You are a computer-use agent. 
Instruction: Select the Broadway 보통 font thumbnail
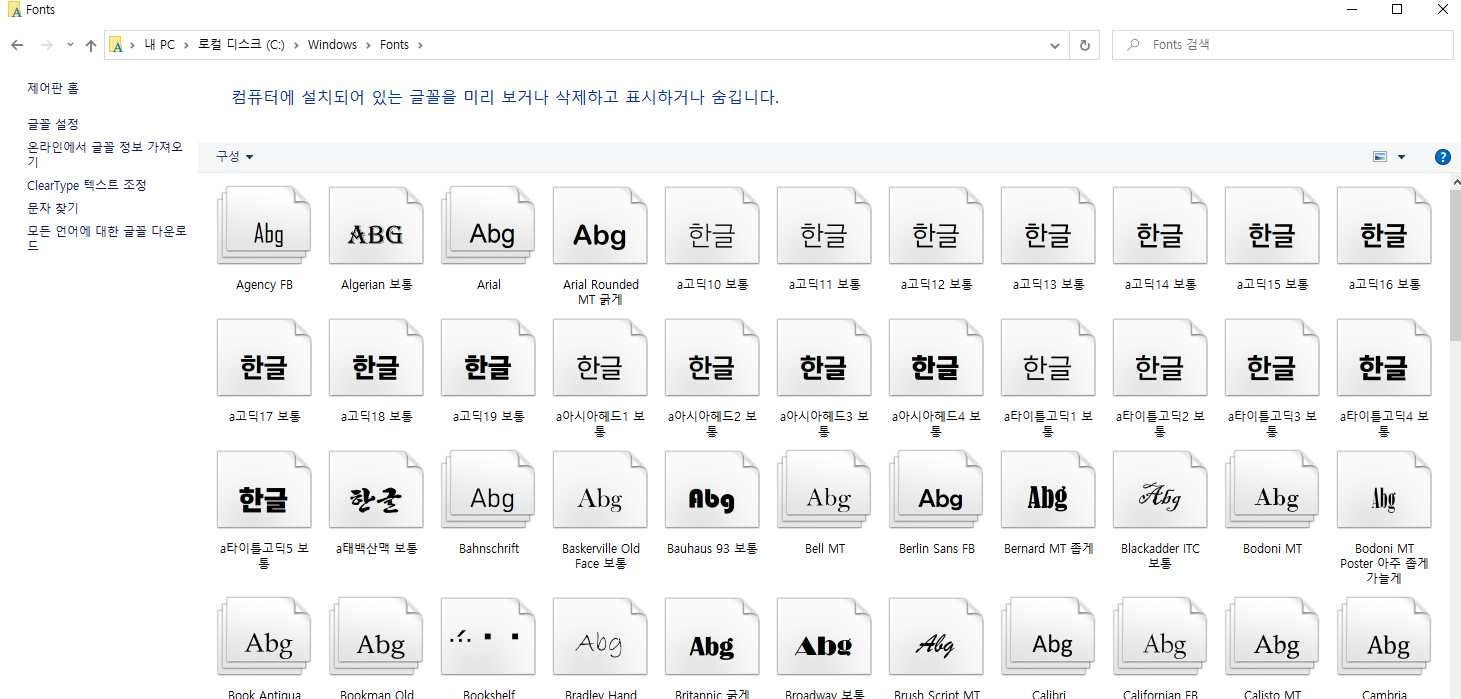tap(824, 637)
